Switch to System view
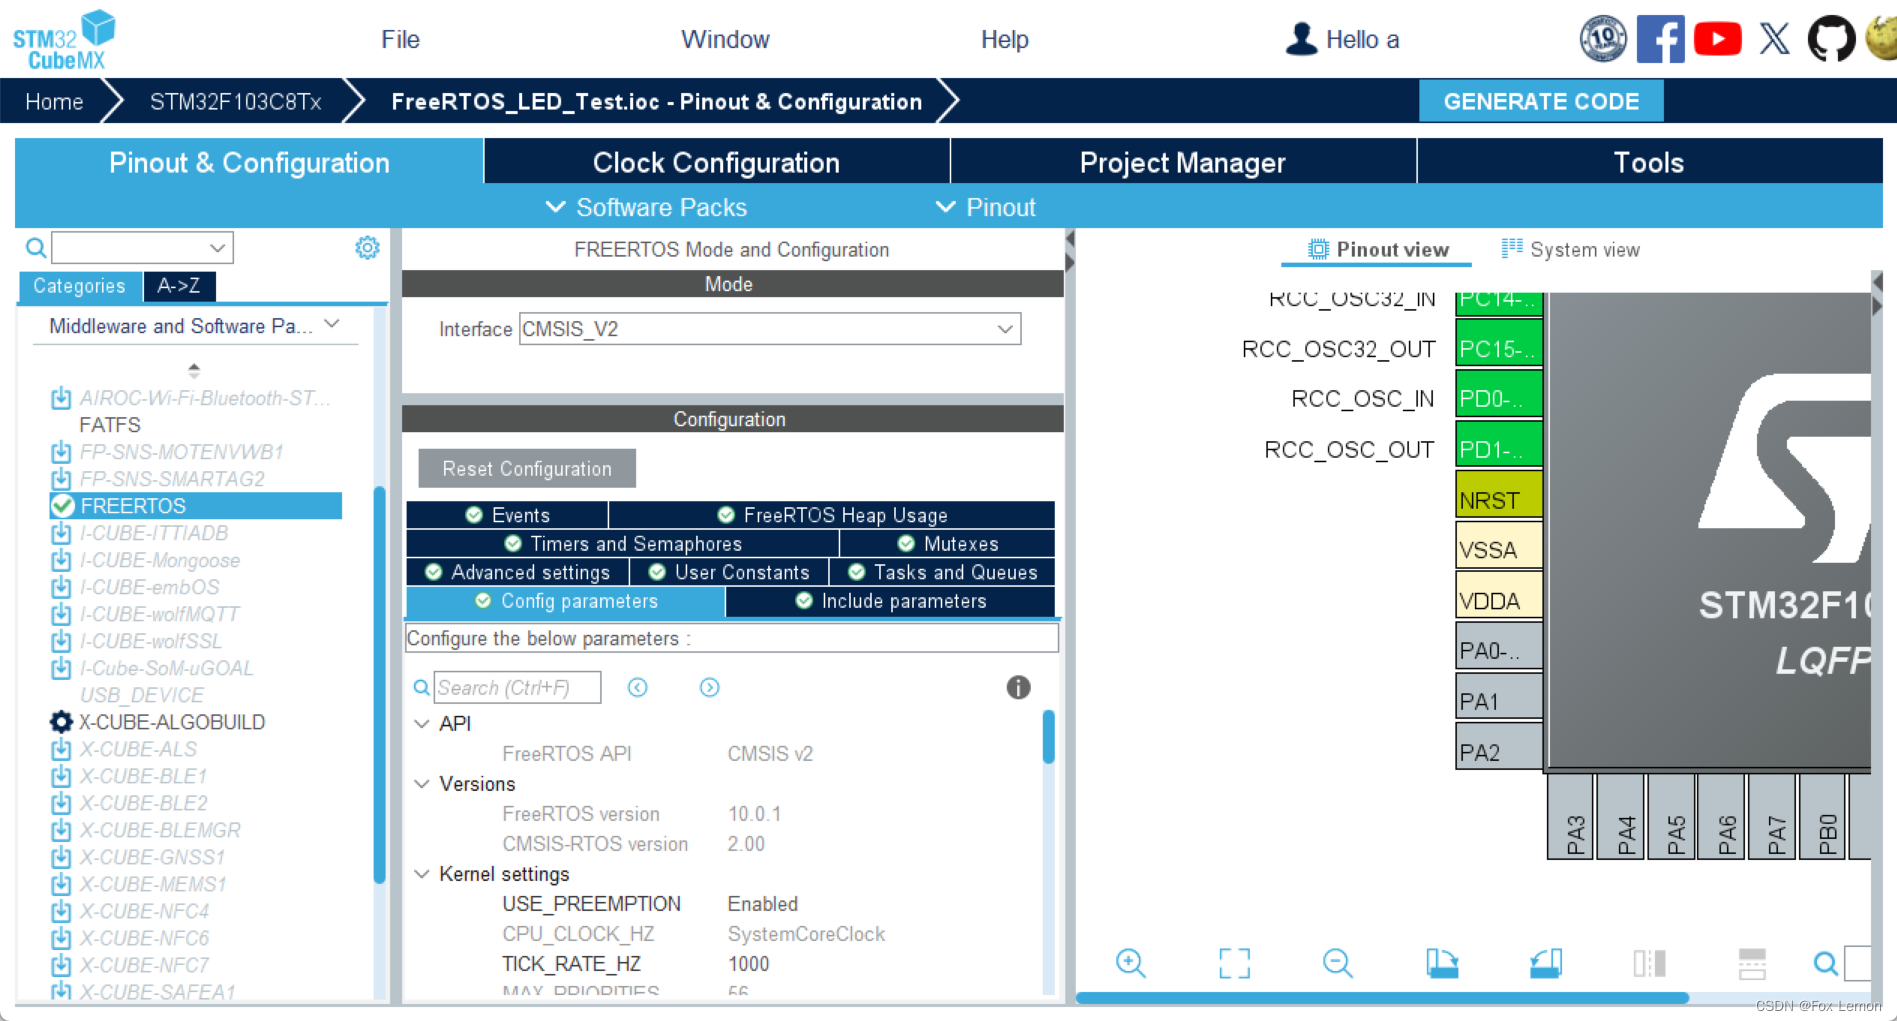The width and height of the screenshot is (1897, 1021). [1570, 250]
